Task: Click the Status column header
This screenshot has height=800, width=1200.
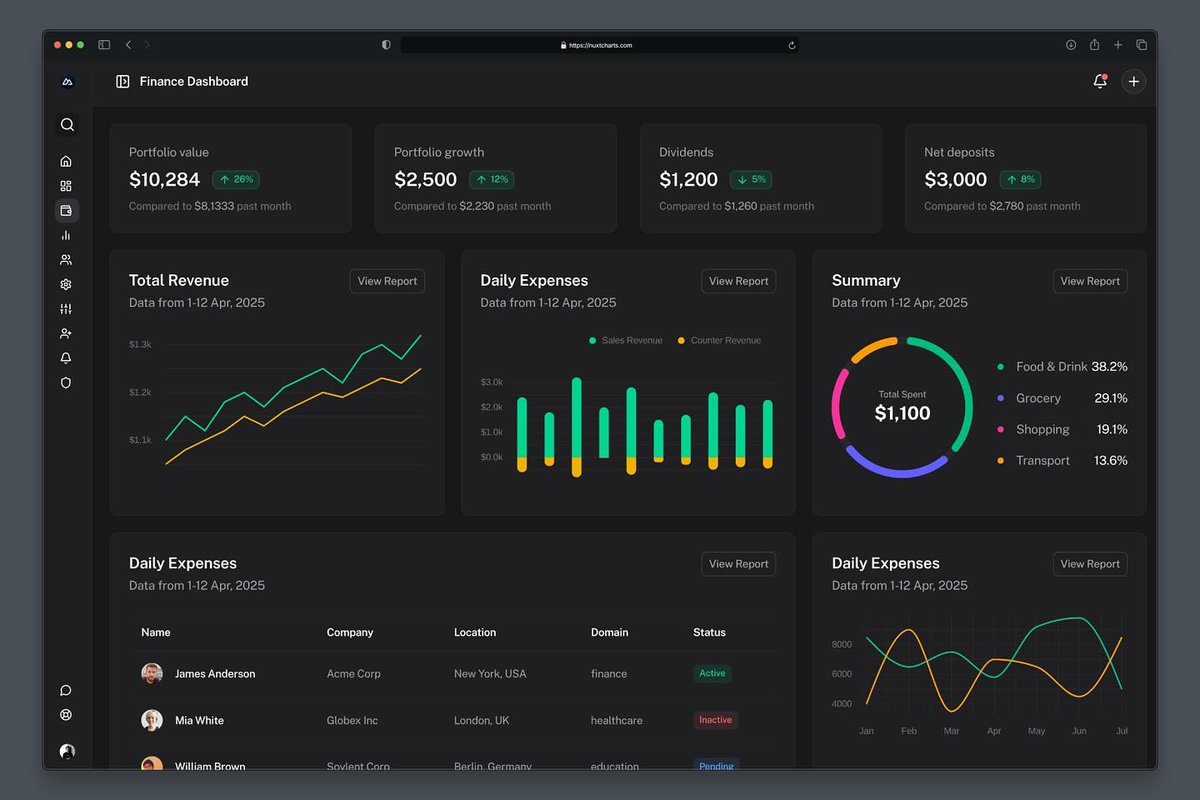Action: (710, 632)
